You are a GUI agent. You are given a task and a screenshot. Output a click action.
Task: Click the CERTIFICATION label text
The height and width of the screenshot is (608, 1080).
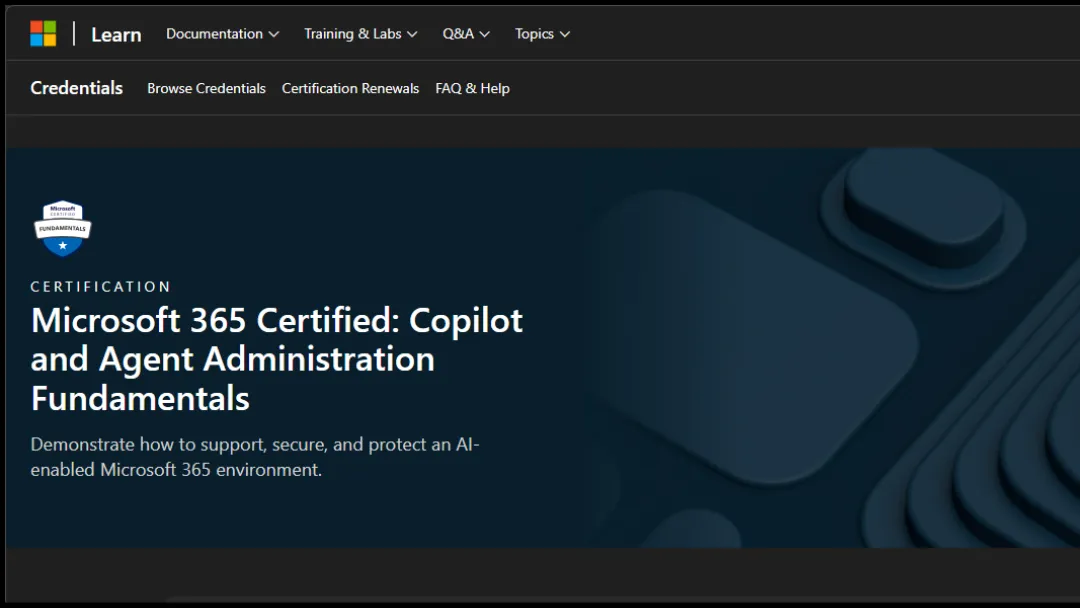pyautogui.click(x=101, y=286)
